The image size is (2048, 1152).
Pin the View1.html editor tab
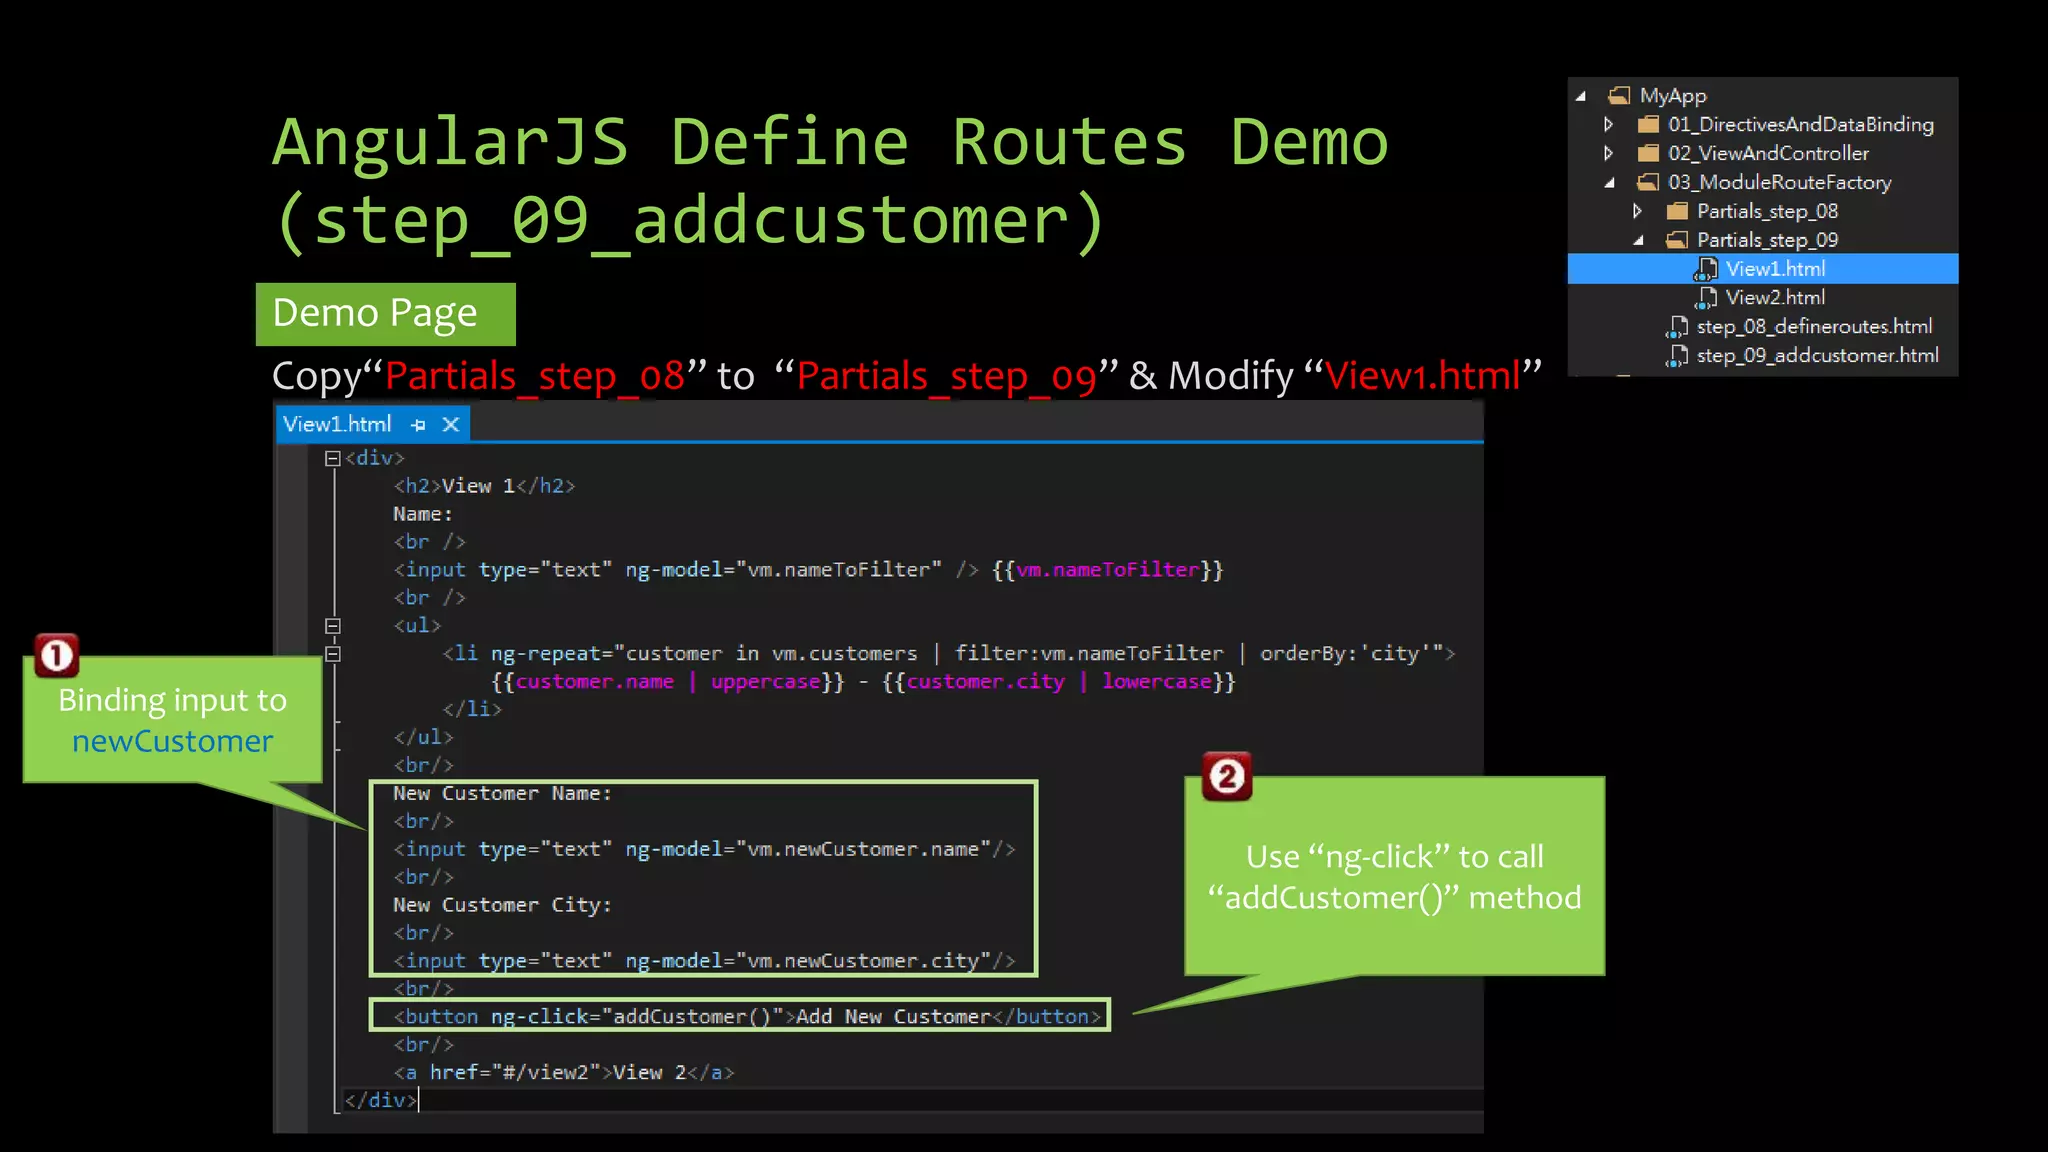418,425
